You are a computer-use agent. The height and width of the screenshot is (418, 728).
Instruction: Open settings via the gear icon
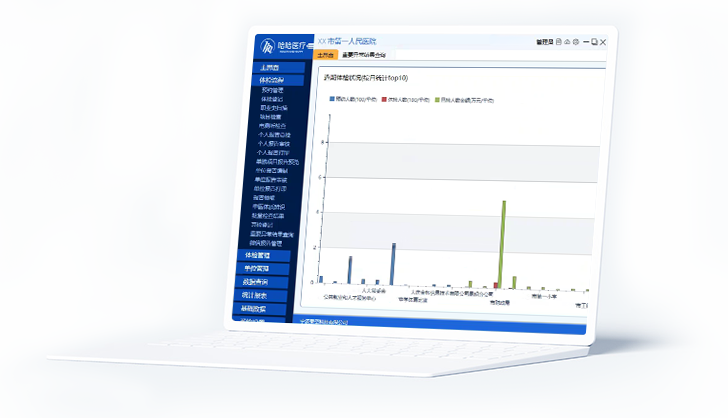[576, 42]
